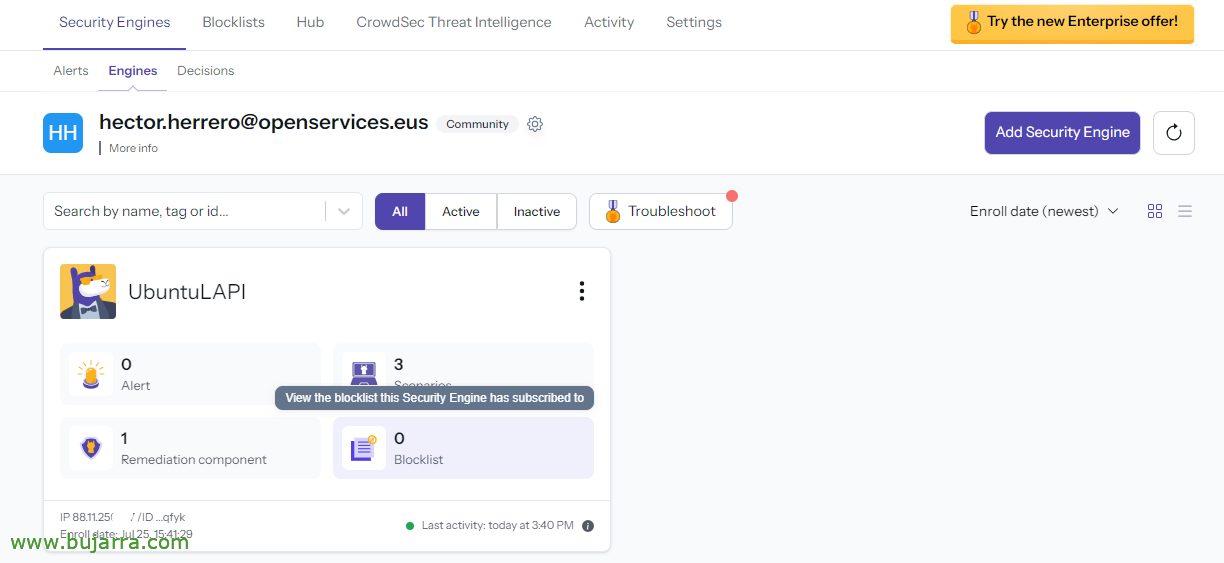Expand the search field dropdown arrow
1224x563 pixels.
tap(344, 211)
